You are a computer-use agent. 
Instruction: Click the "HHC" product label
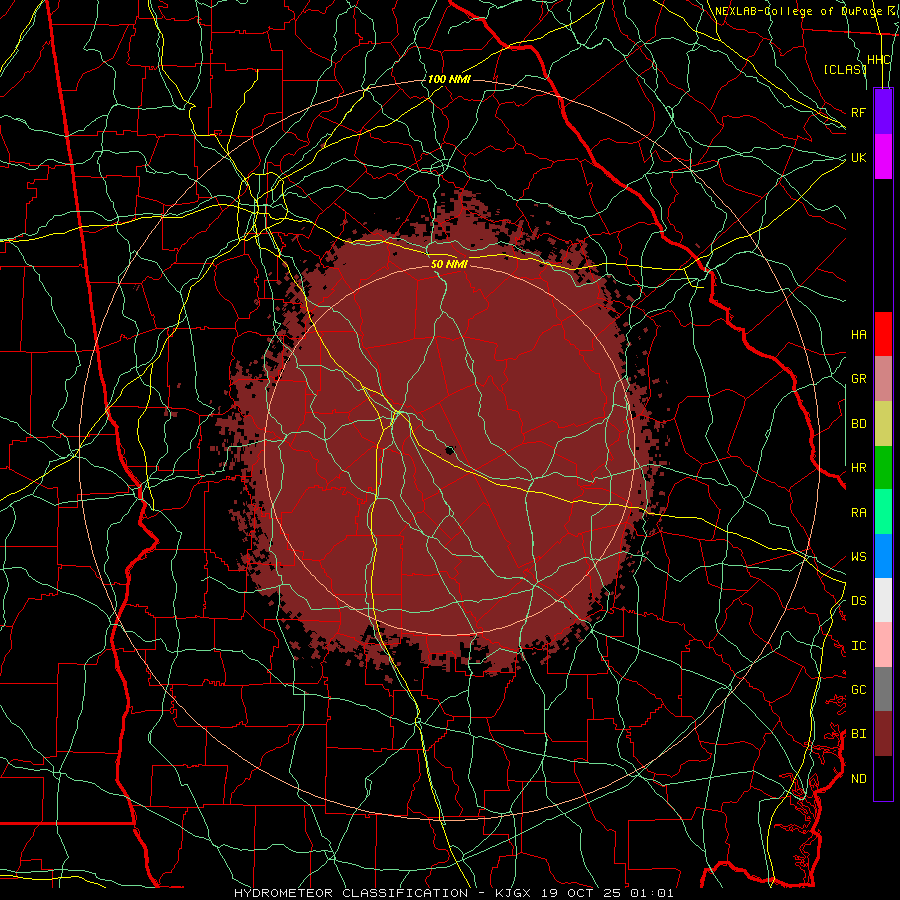pos(878,60)
